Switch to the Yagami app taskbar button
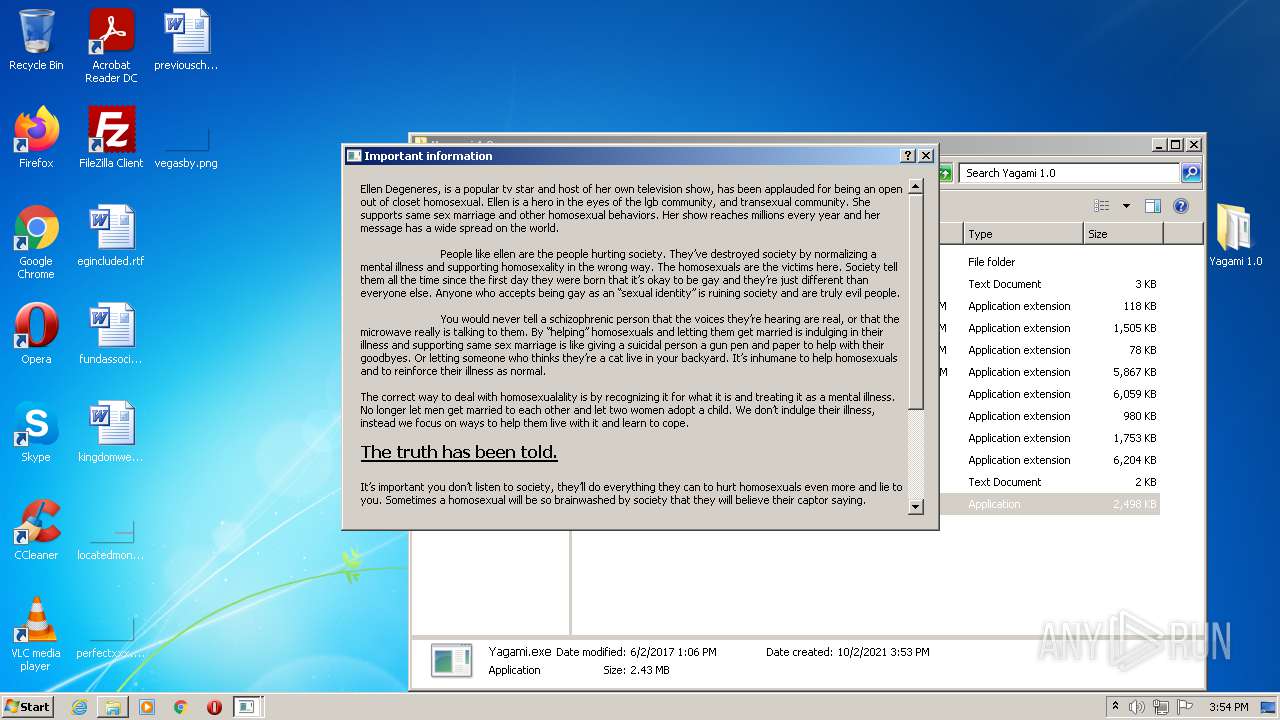 (247, 707)
